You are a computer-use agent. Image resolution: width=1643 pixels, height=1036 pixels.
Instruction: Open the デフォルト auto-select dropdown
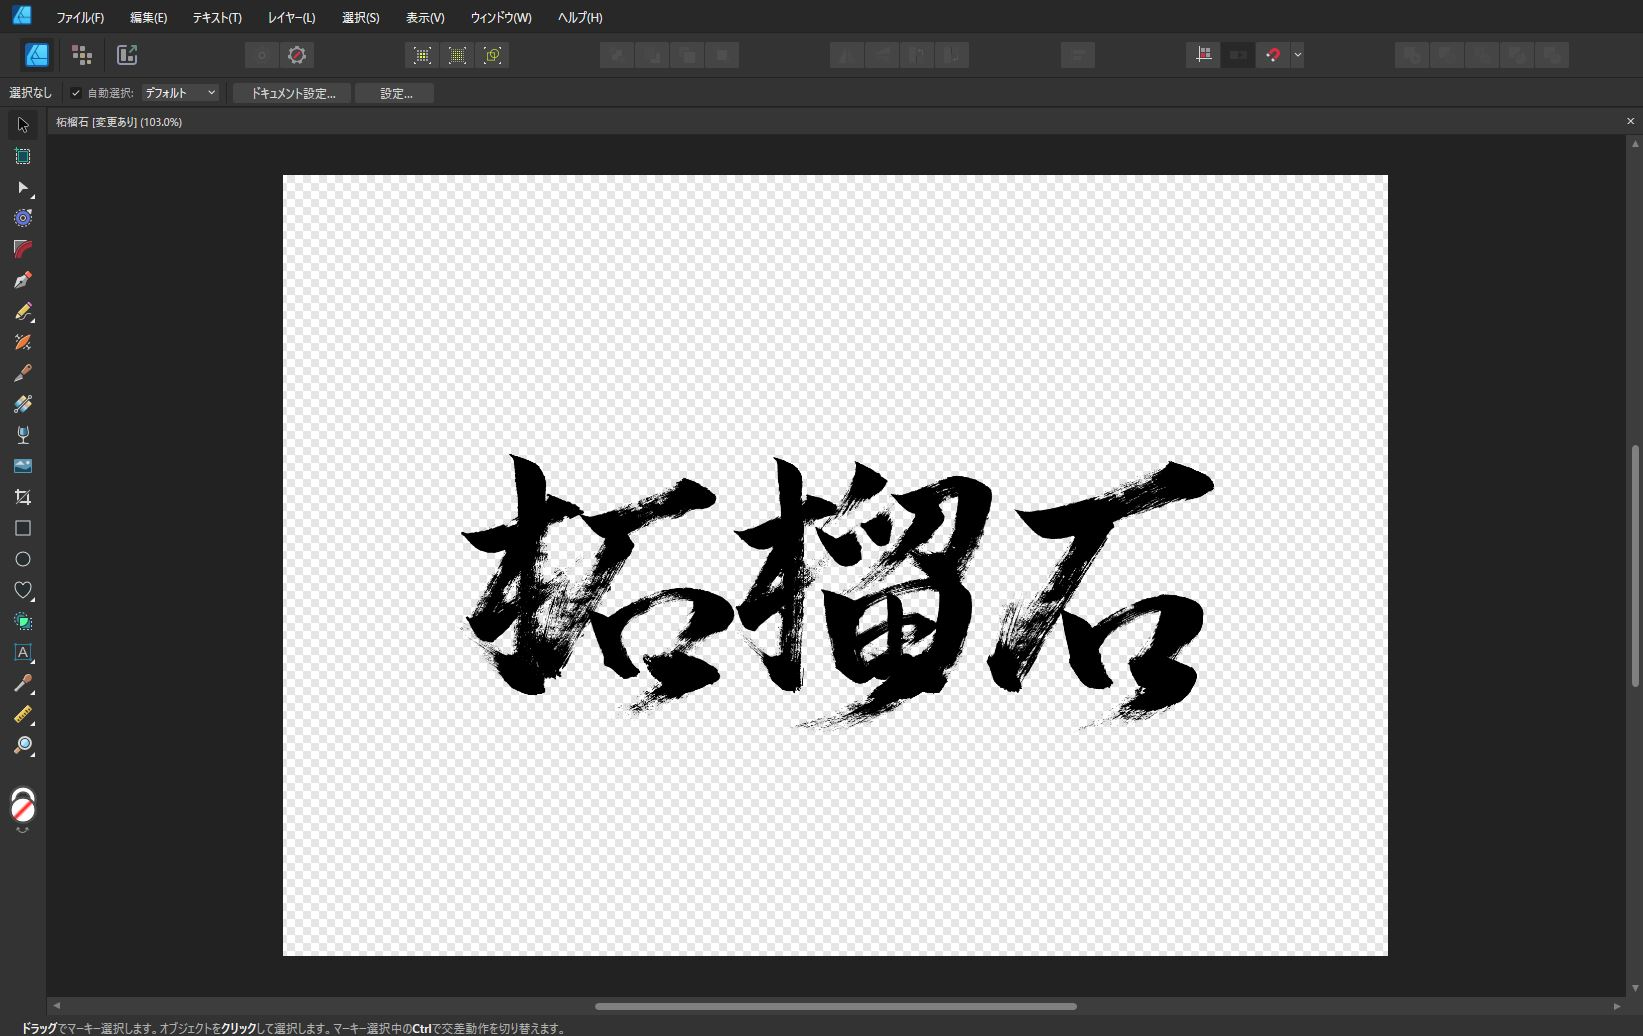click(180, 93)
